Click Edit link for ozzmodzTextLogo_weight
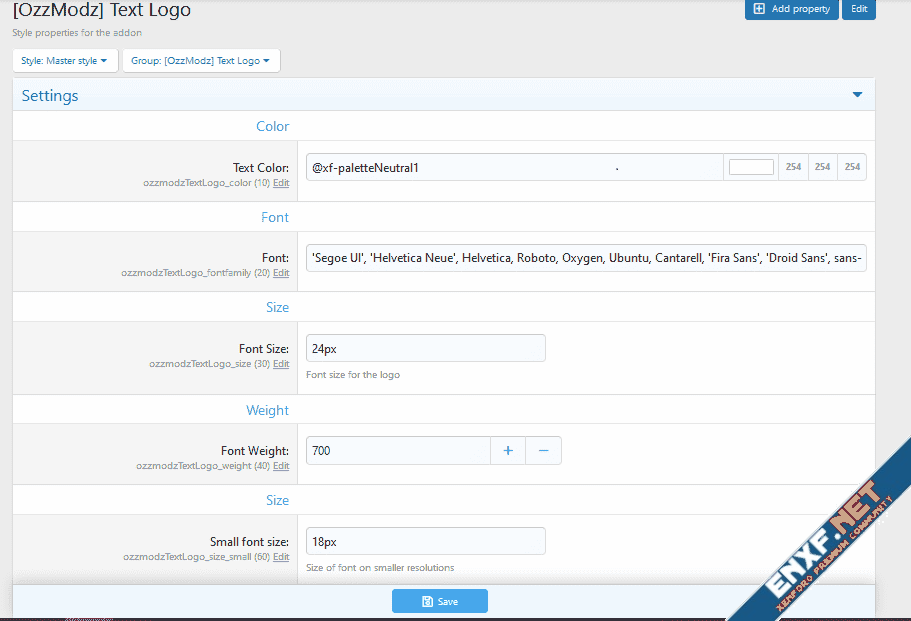The height and width of the screenshot is (621, 911). coord(281,466)
